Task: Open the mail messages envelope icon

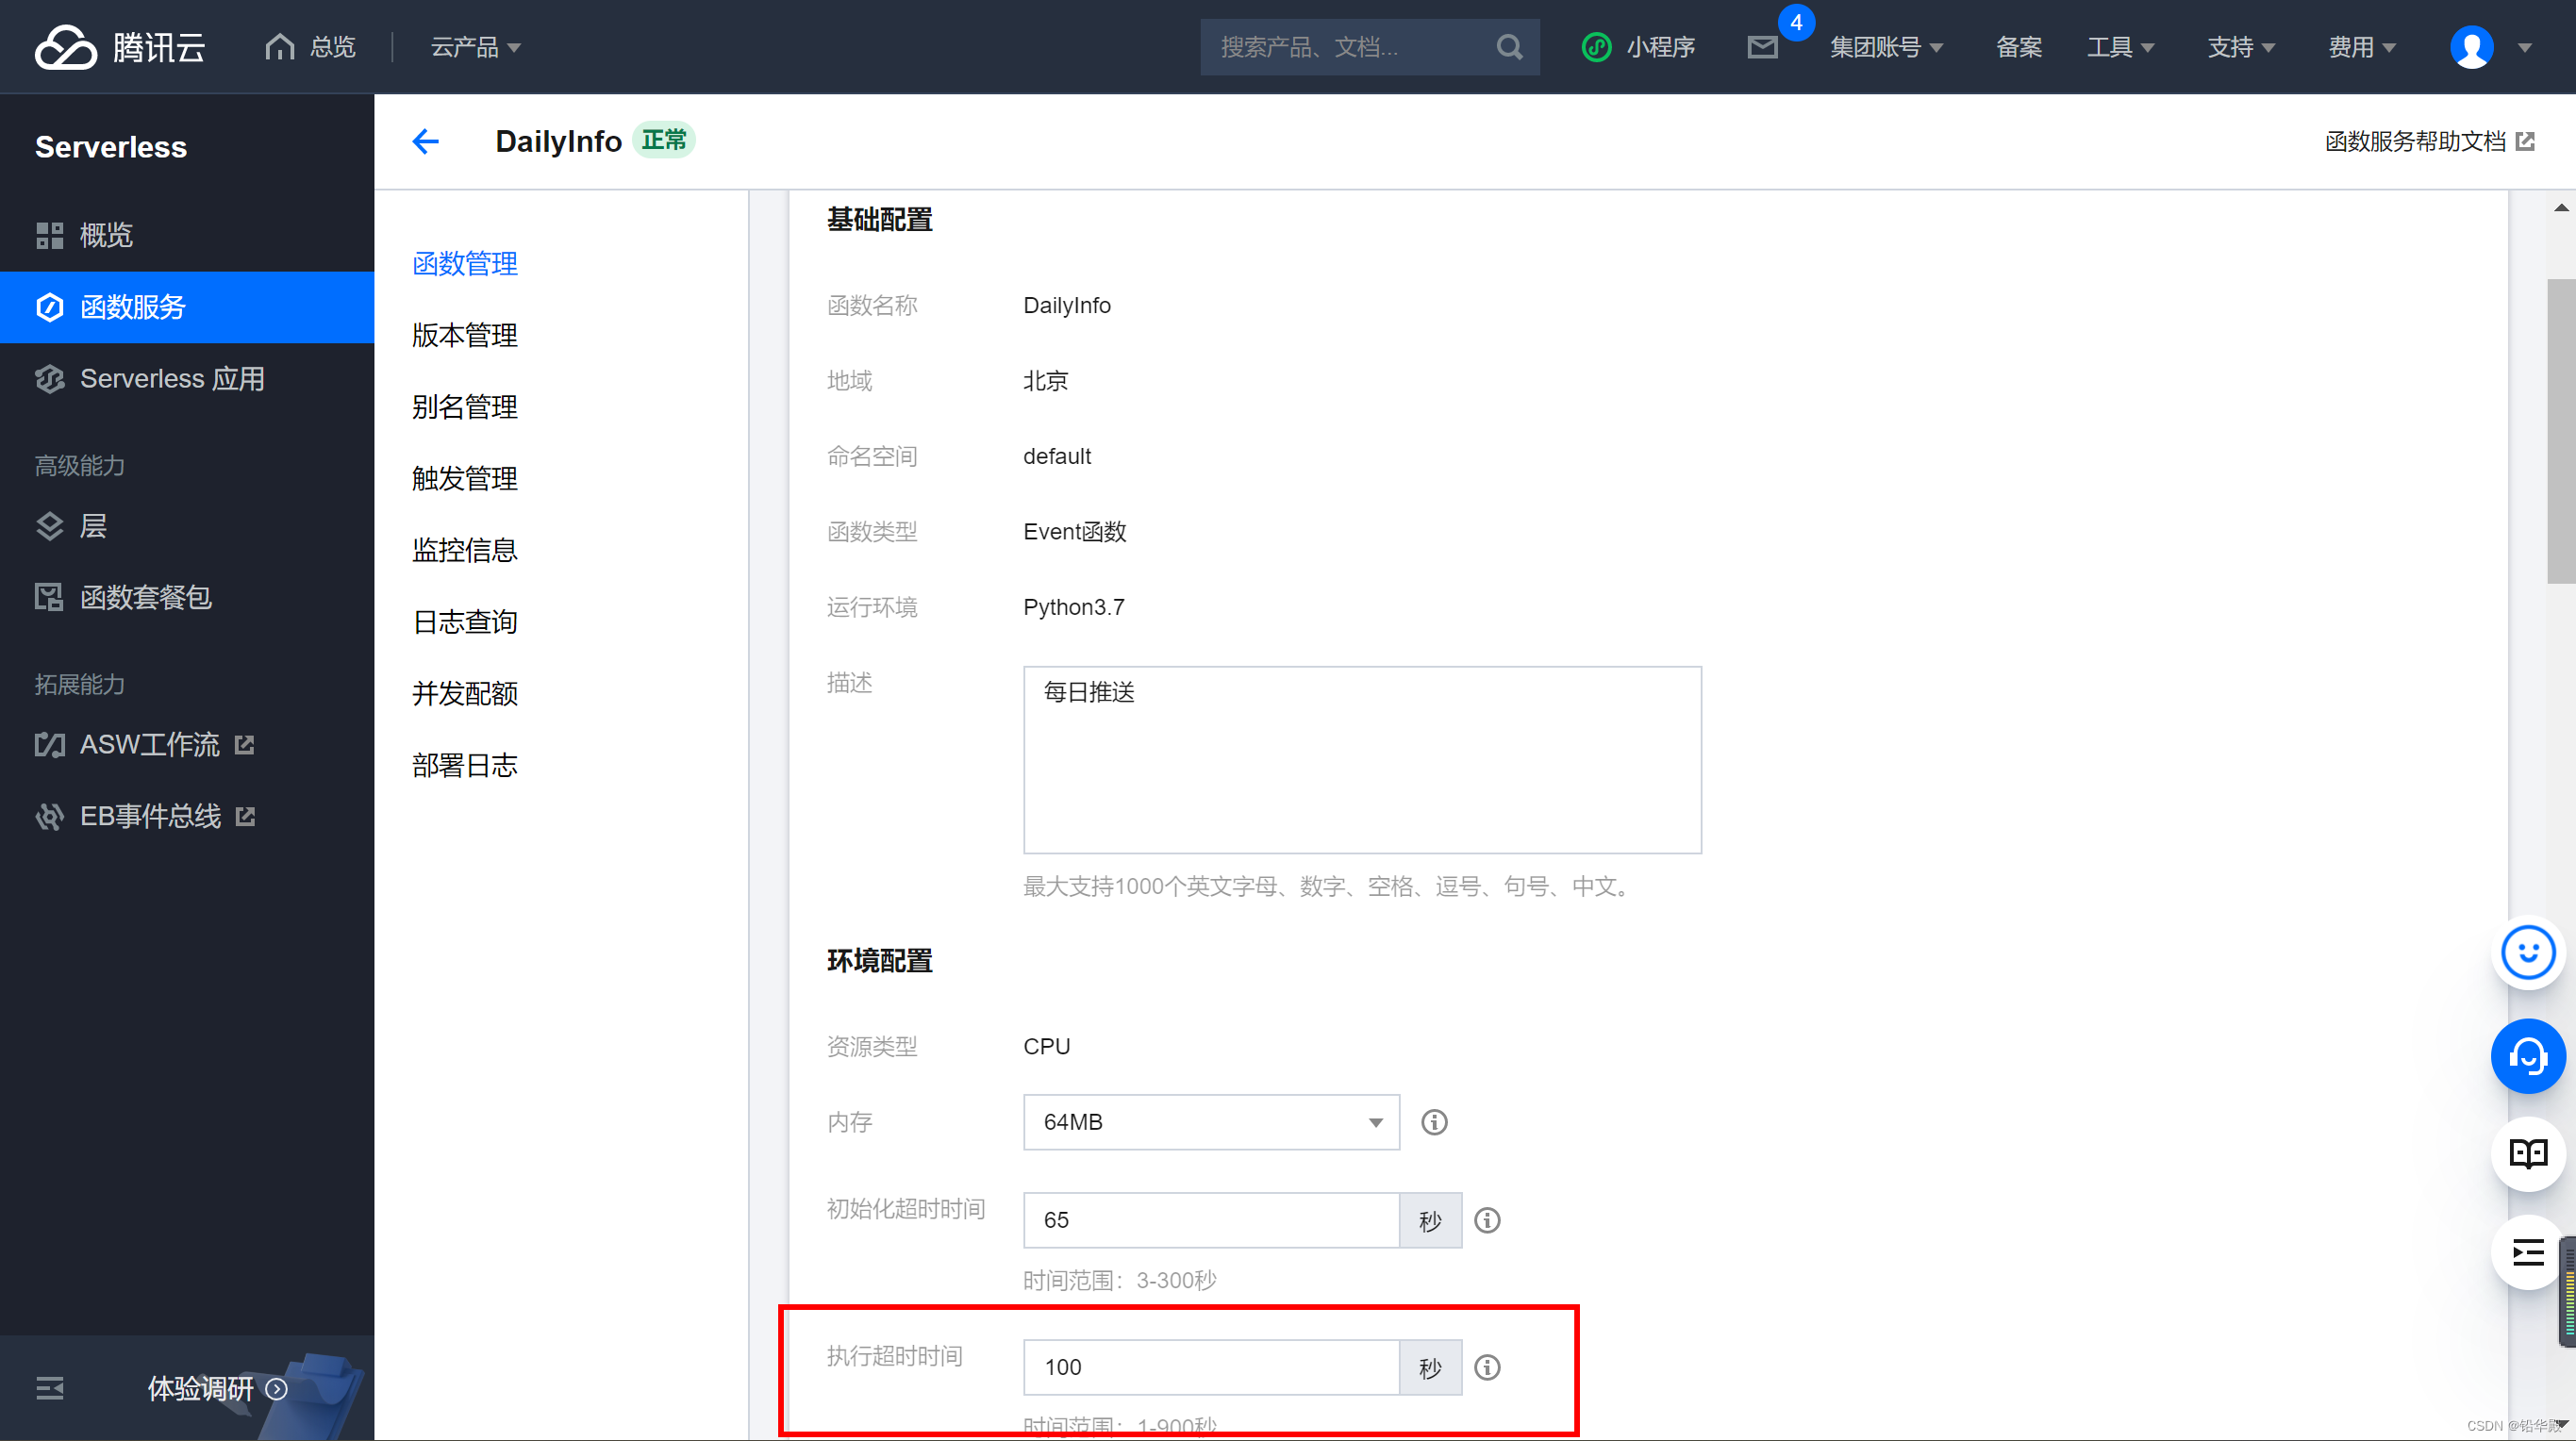Action: [x=1762, y=47]
